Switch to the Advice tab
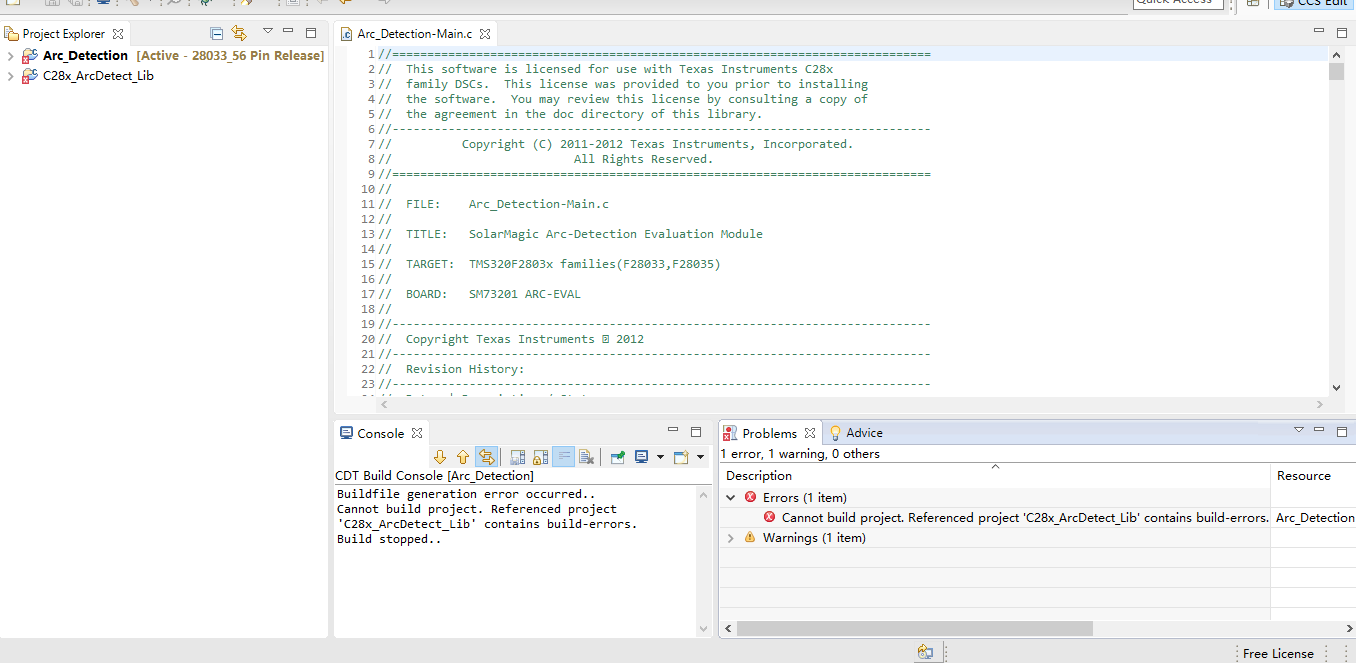Image resolution: width=1359 pixels, height=663 pixels. click(x=856, y=433)
